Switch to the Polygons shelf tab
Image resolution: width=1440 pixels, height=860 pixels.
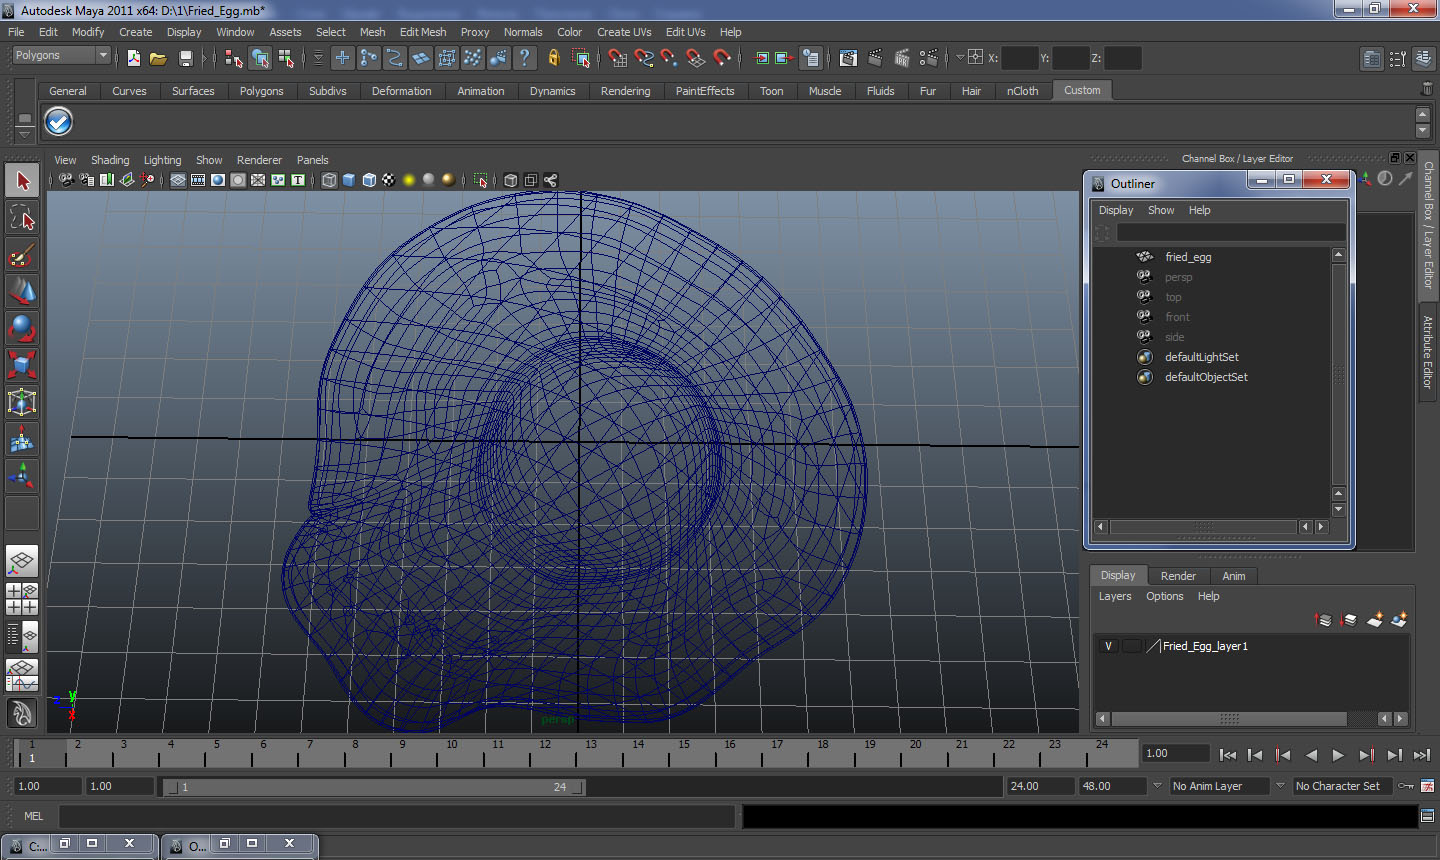261,91
